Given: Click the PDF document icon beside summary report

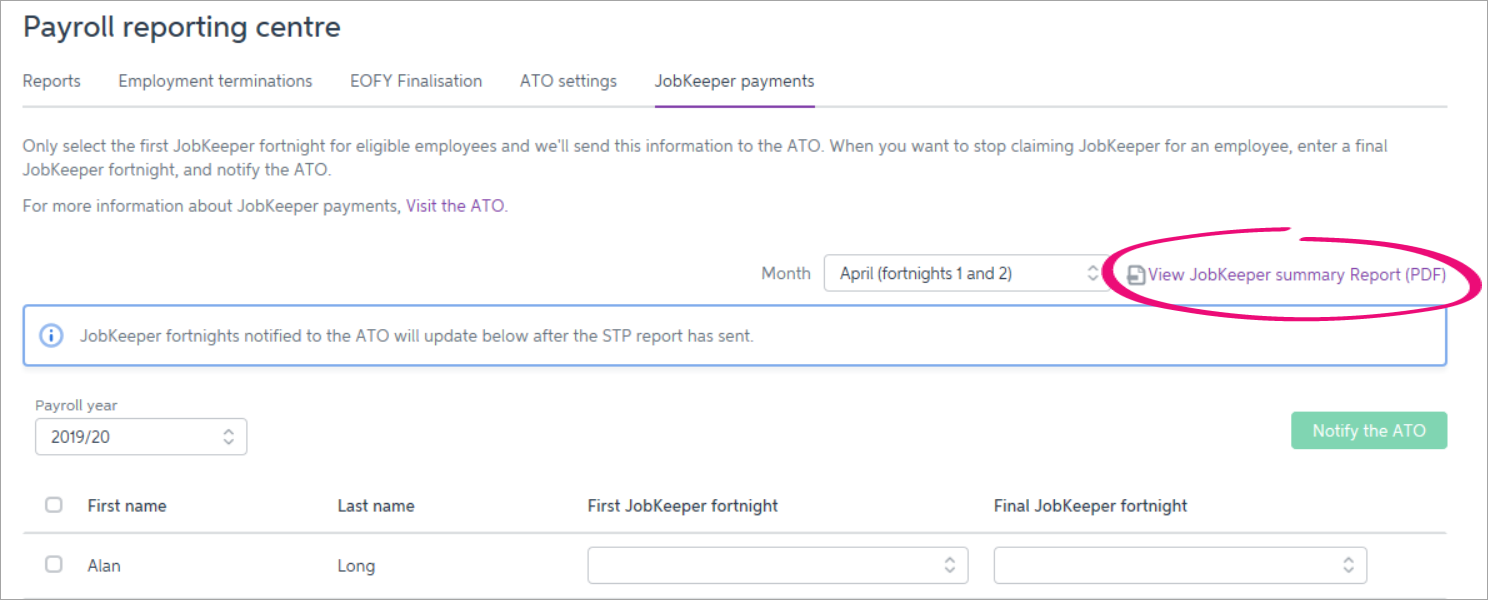Looking at the screenshot, I should (x=1136, y=275).
